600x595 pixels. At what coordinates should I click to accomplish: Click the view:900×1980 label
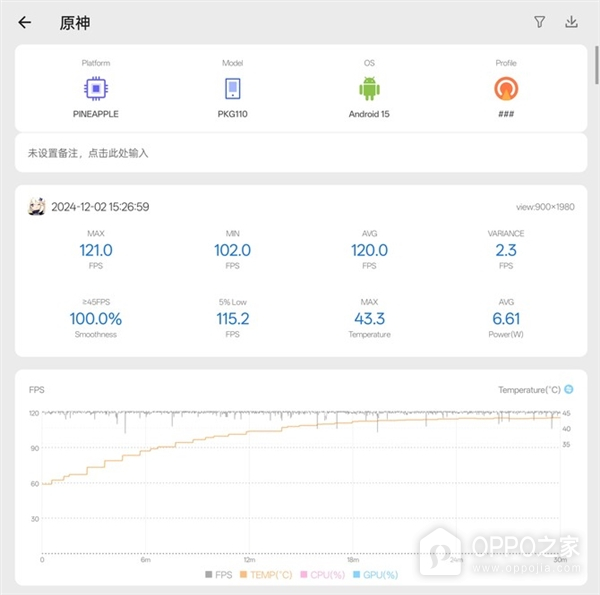(545, 207)
